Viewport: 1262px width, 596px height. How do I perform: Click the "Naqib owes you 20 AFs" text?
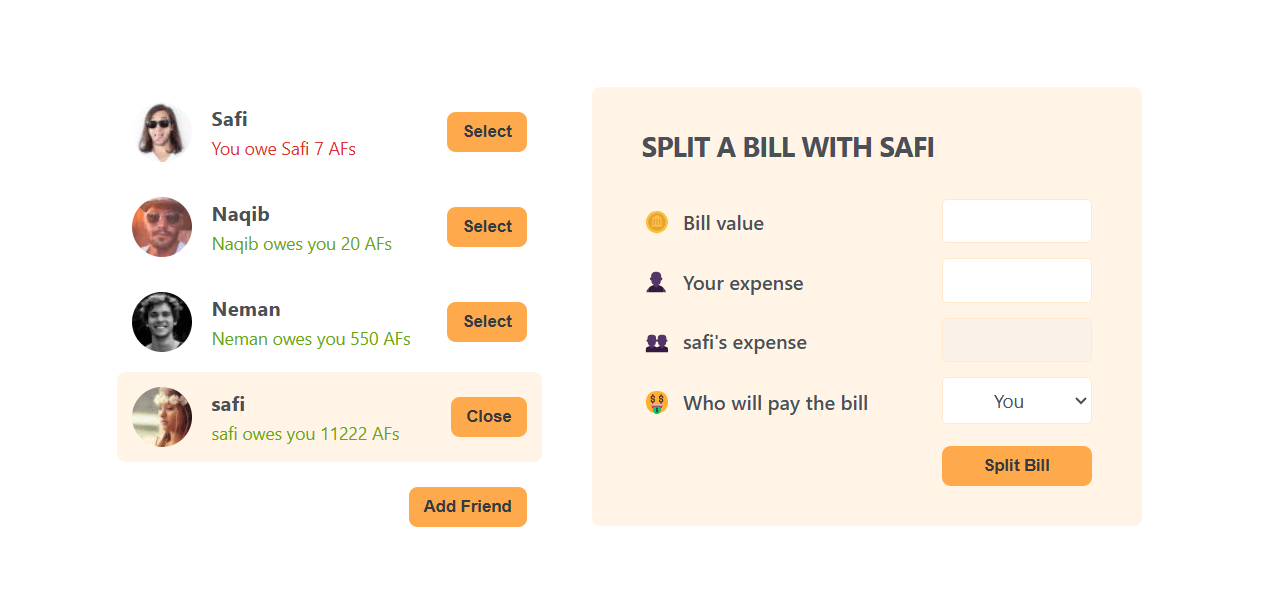[x=302, y=244]
